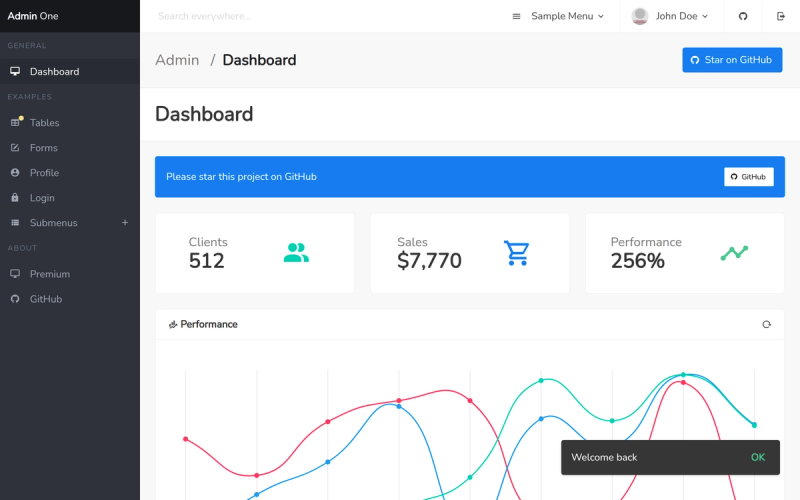Click the chart icon beside Performance heading
Screen dimensions: 800x500
coord(173,324)
